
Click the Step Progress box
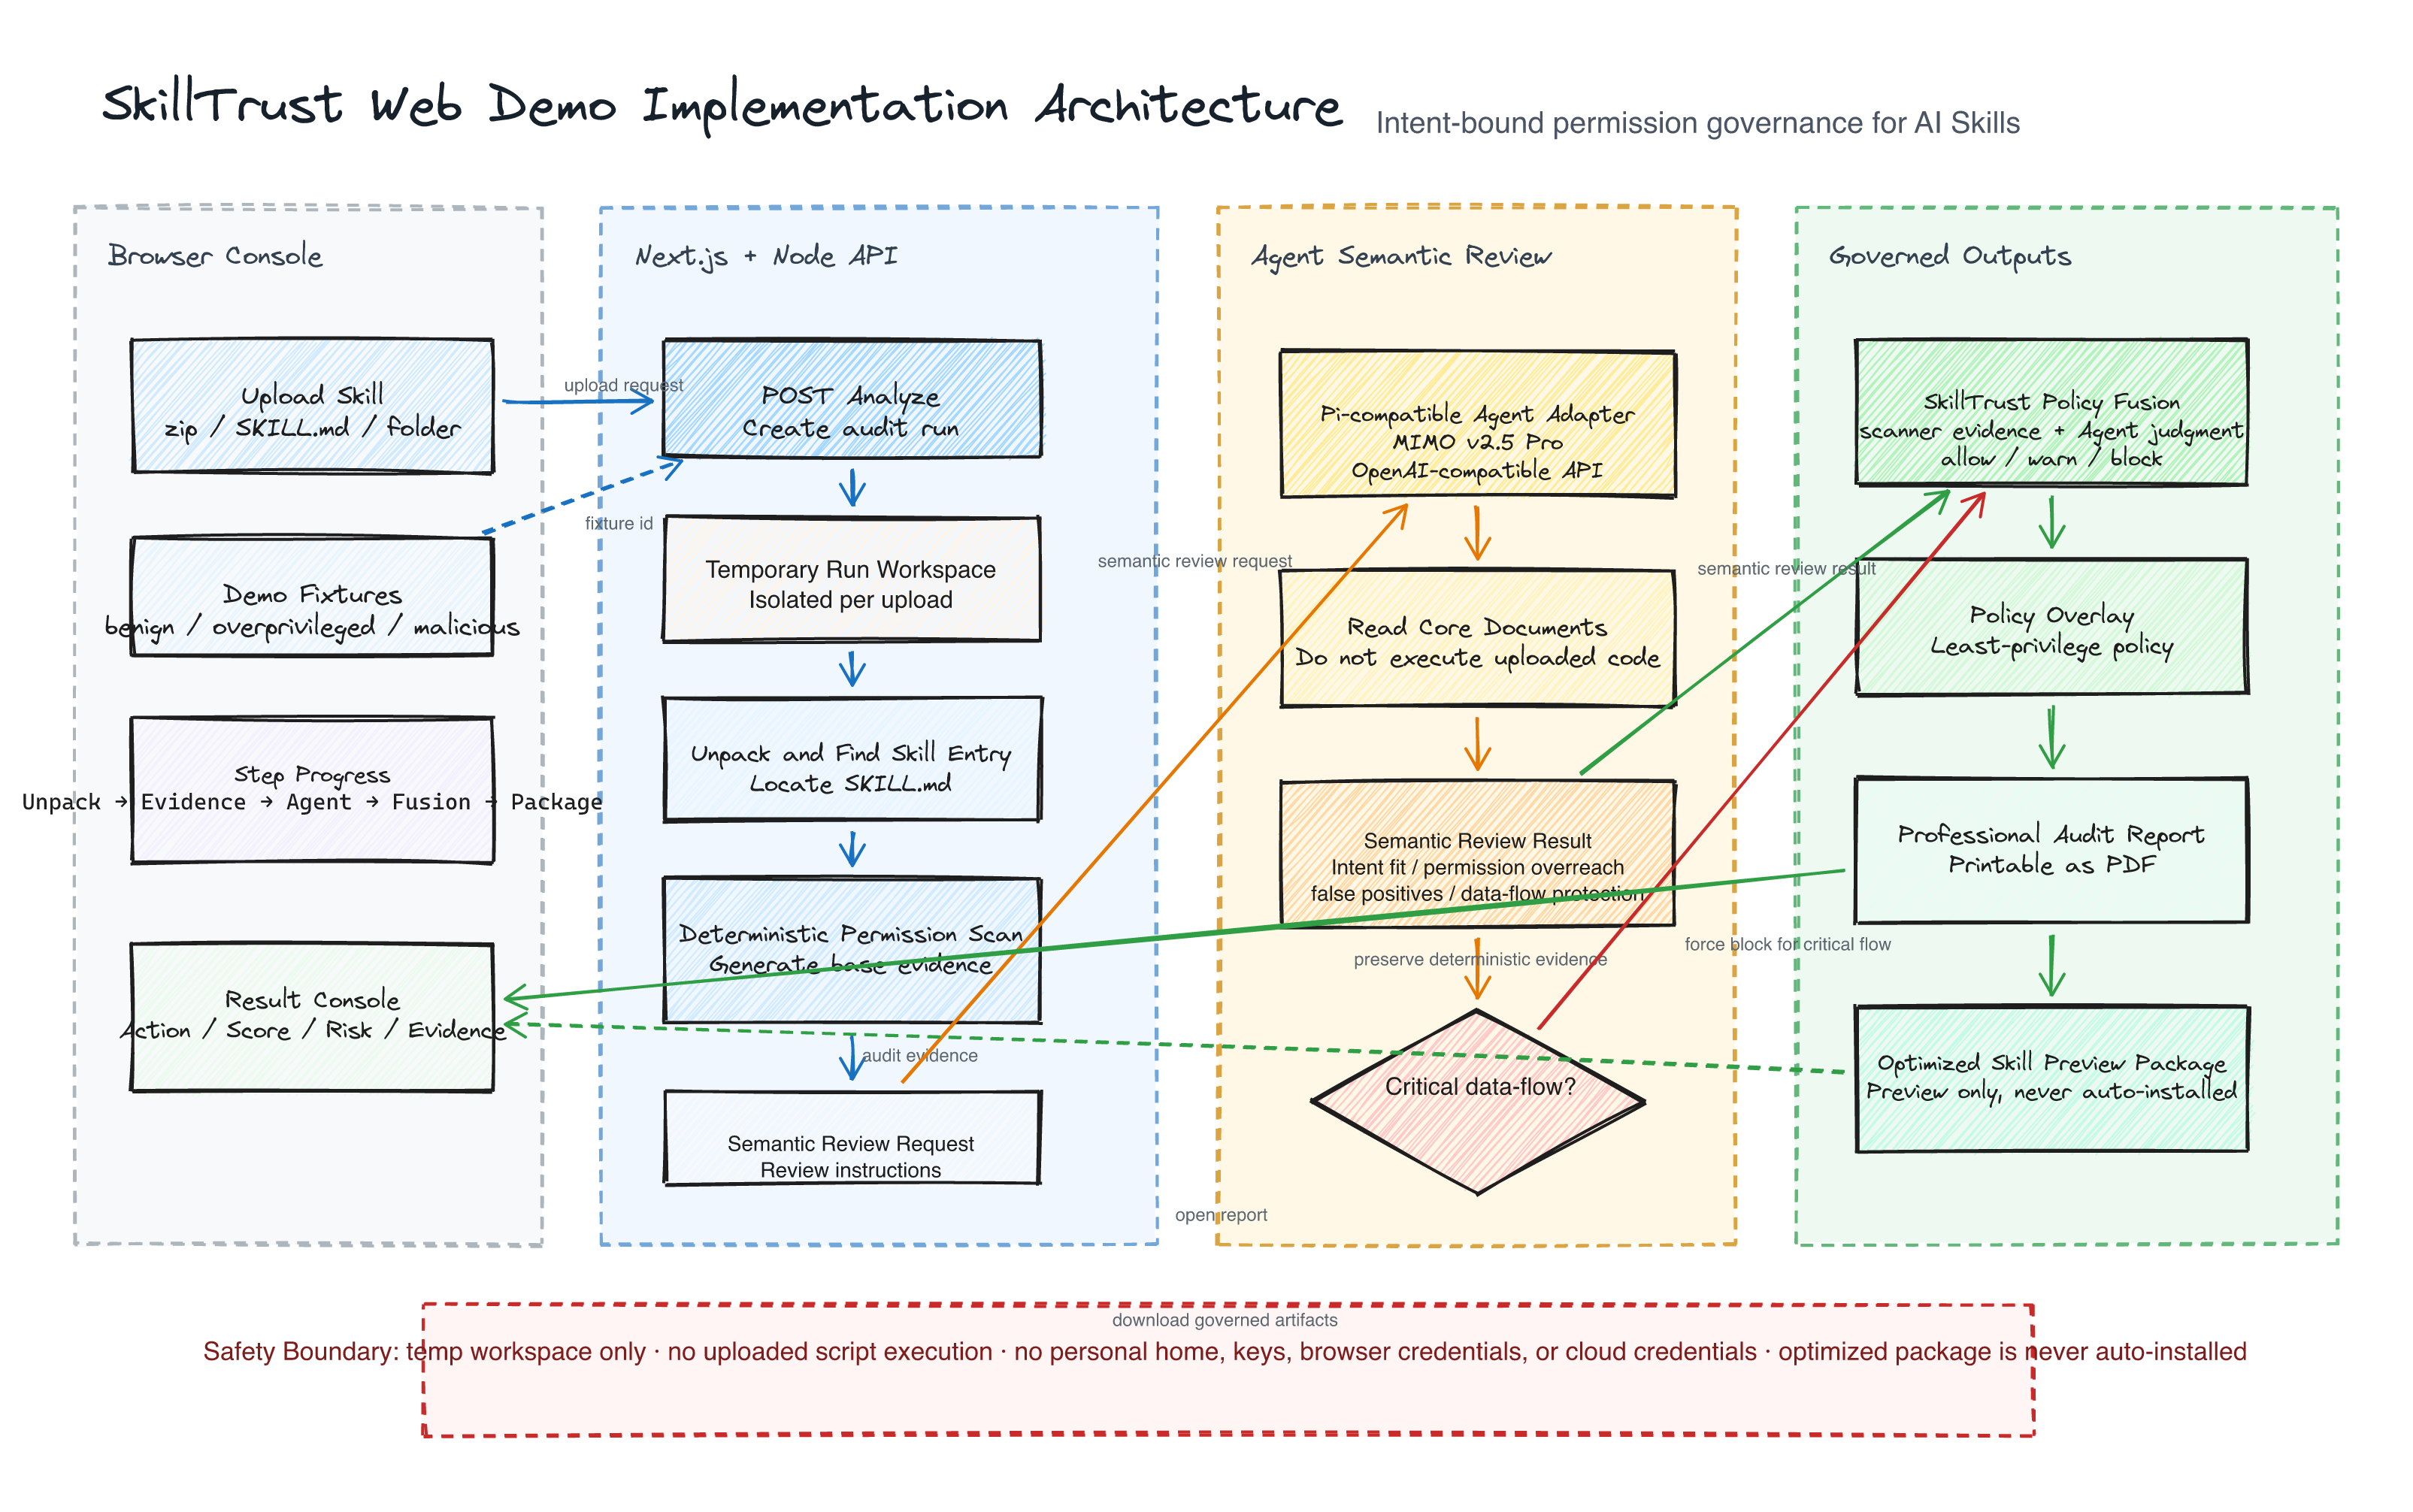coord(312,790)
